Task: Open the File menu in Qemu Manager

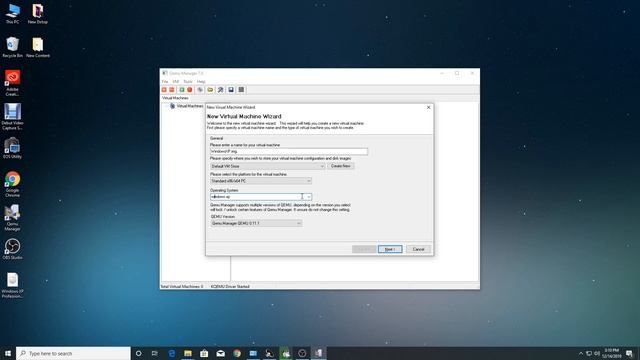Action: tap(165, 82)
